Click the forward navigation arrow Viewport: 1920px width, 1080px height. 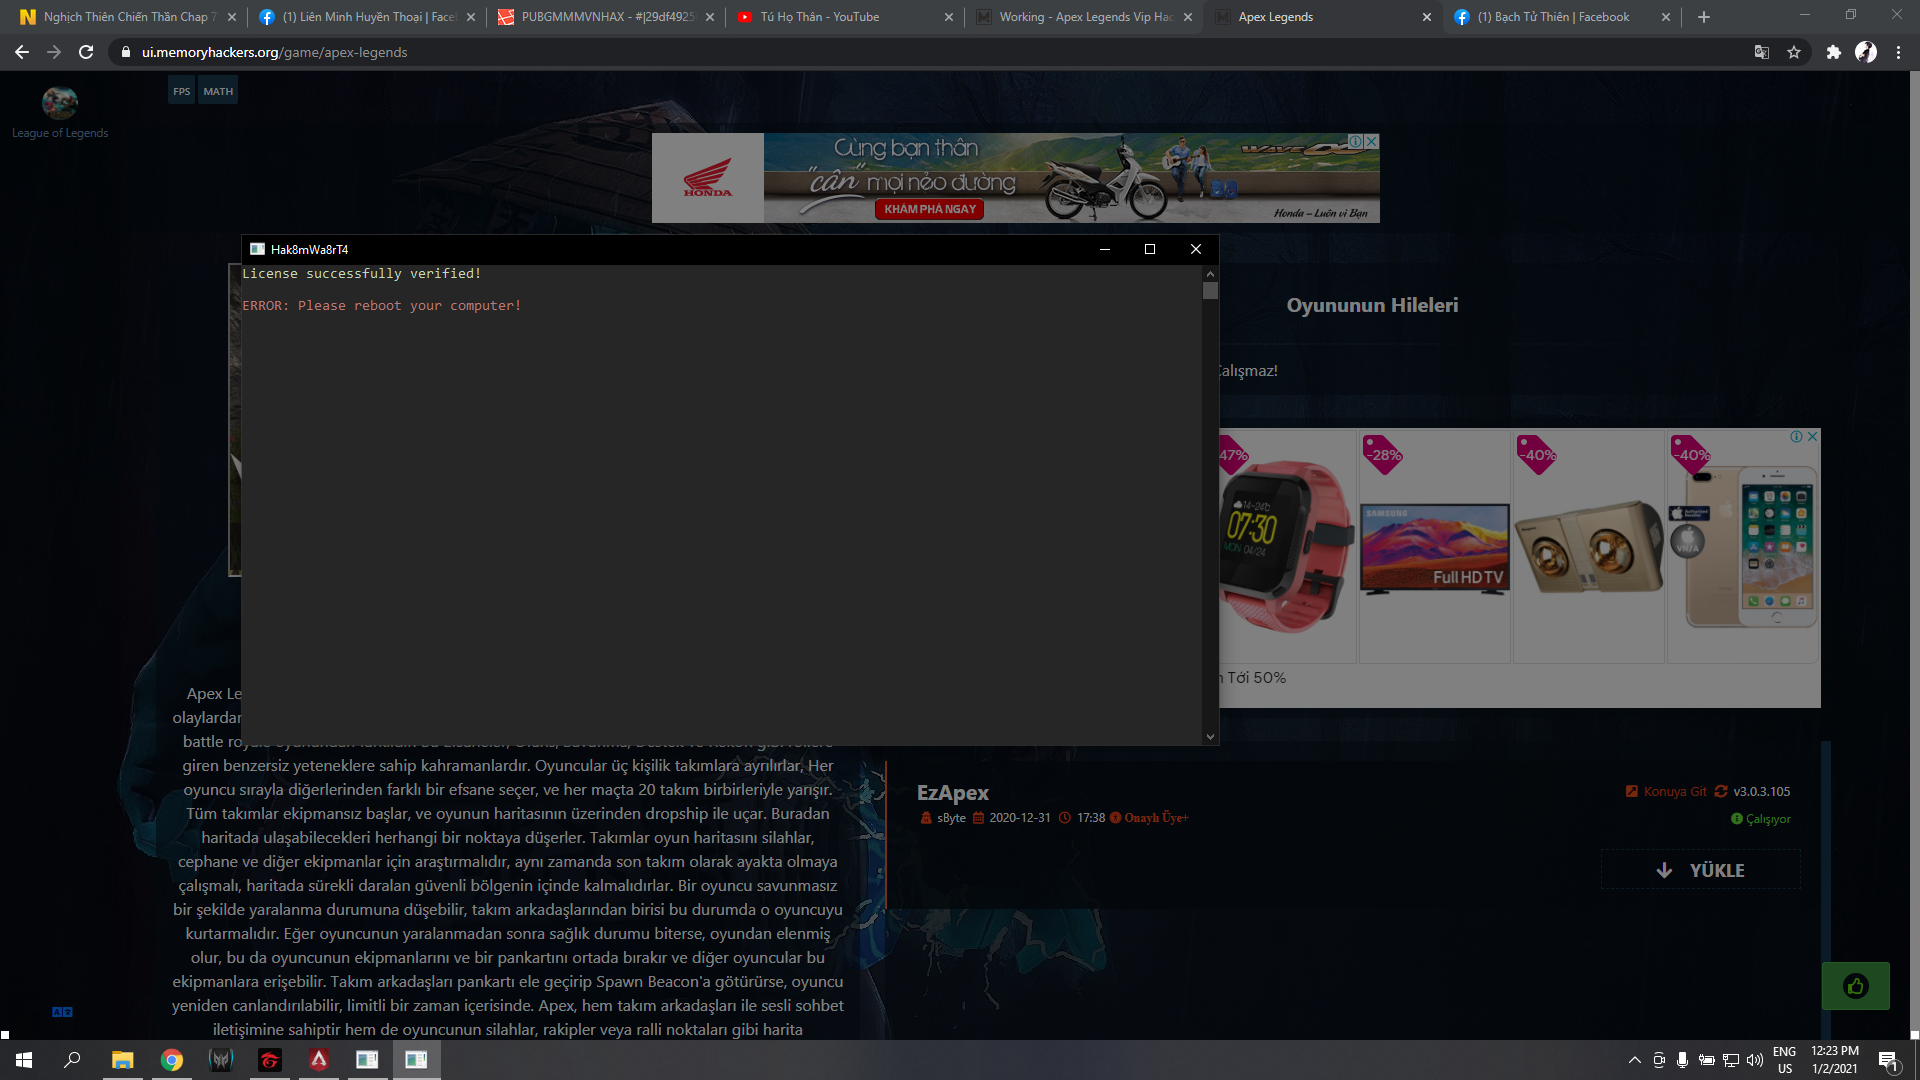point(54,52)
